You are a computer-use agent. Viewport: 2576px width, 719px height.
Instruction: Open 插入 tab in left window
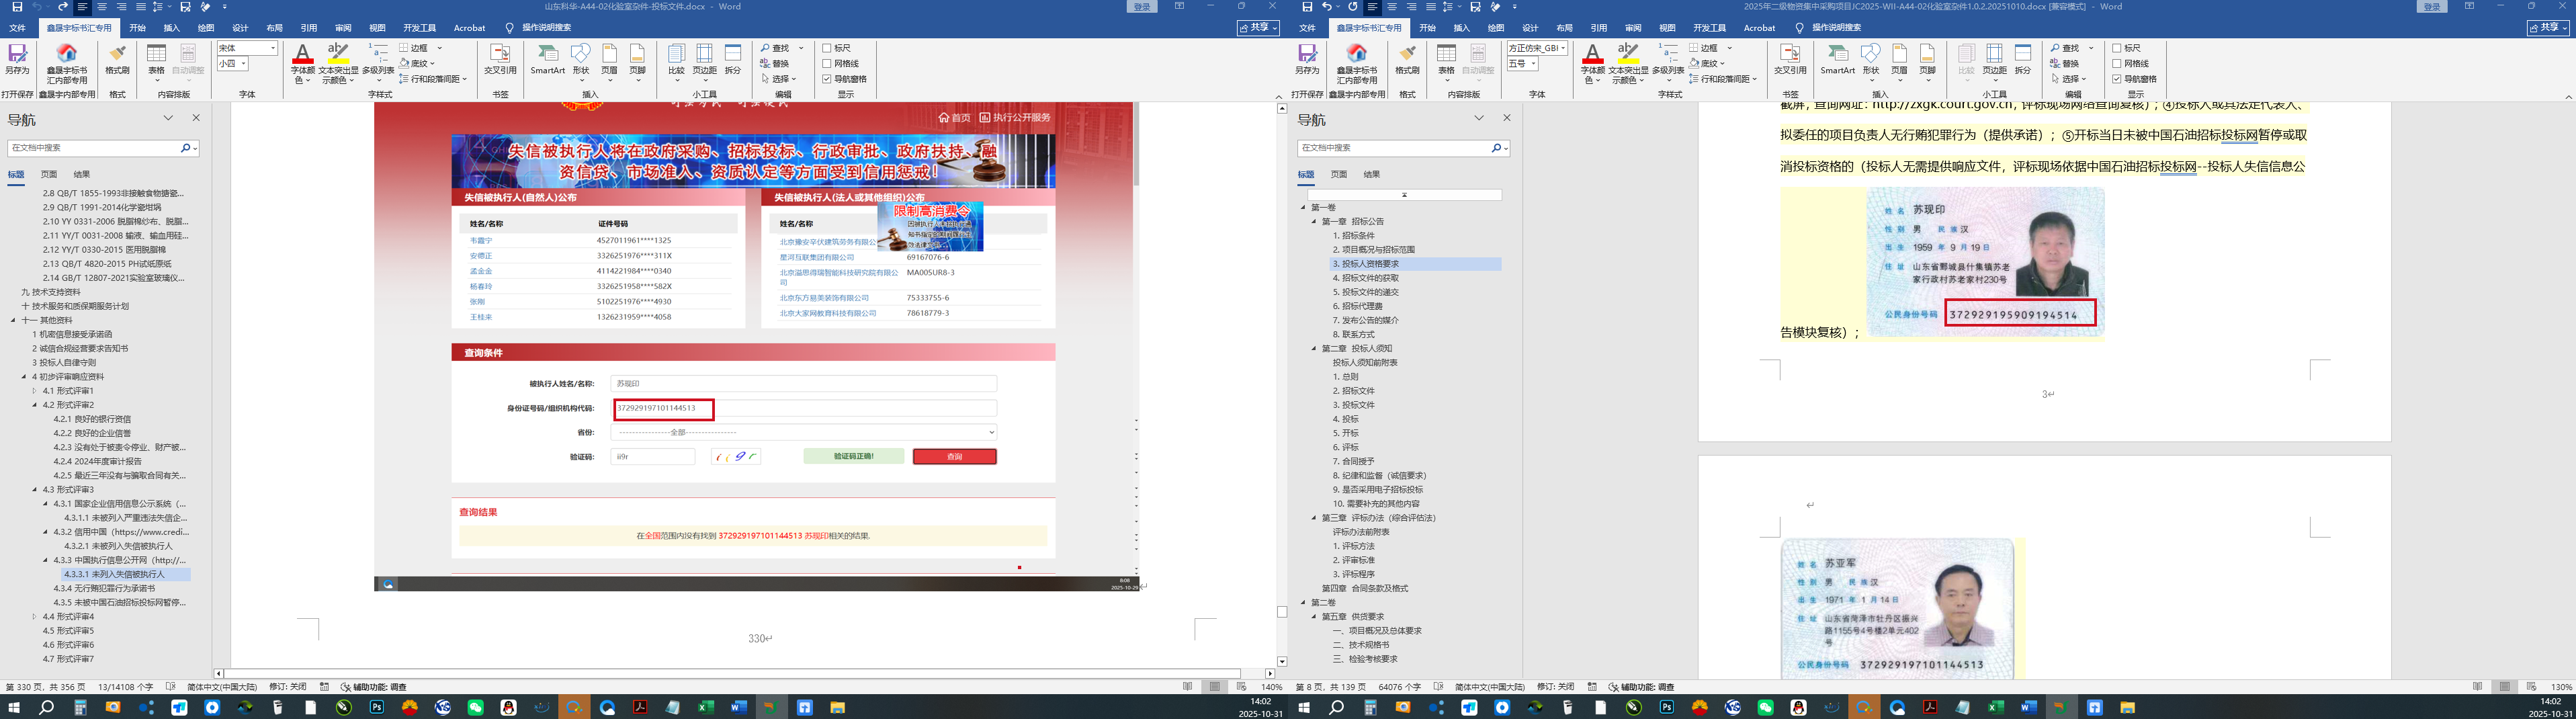pyautogui.click(x=172, y=28)
